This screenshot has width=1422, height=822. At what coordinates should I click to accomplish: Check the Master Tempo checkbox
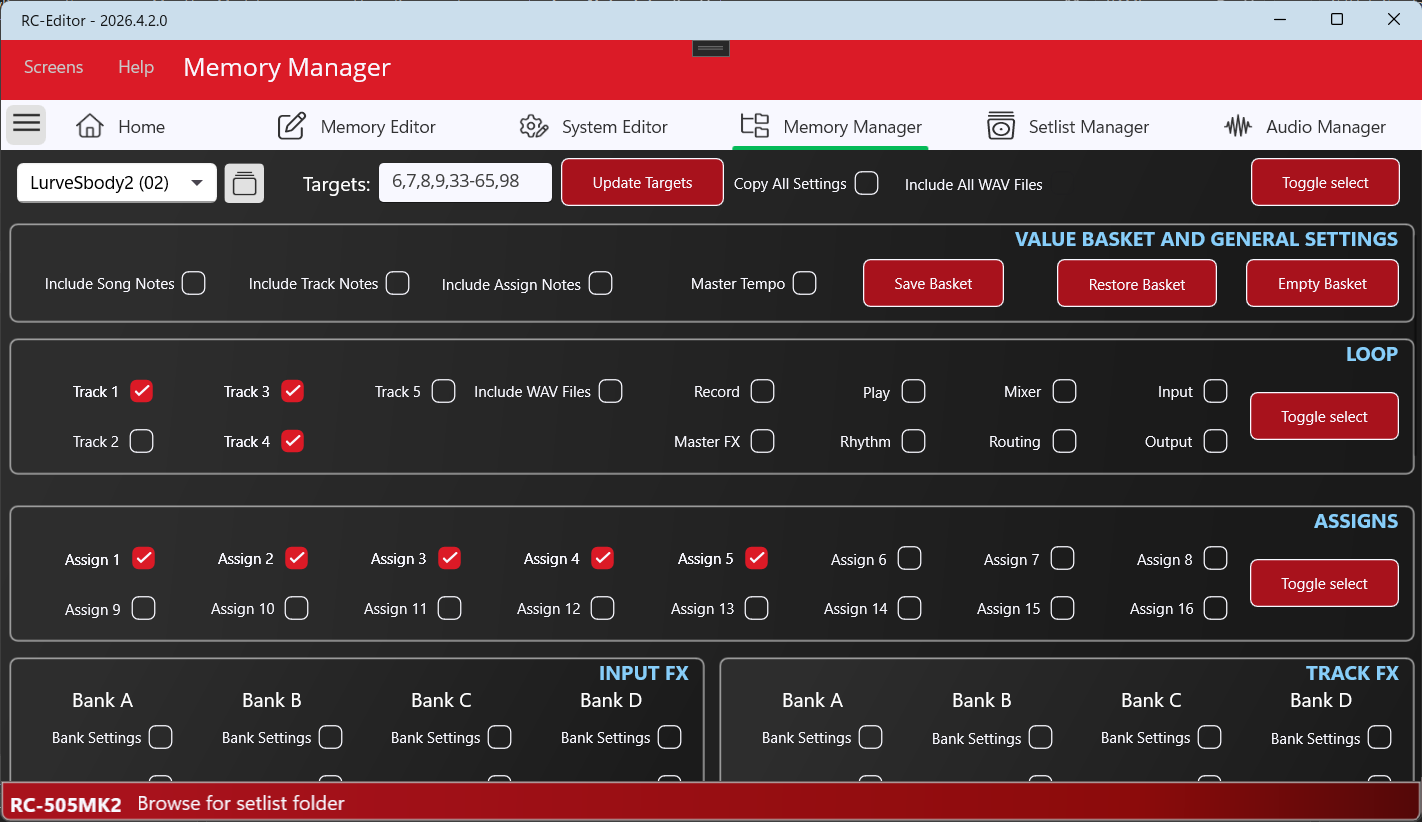click(804, 283)
